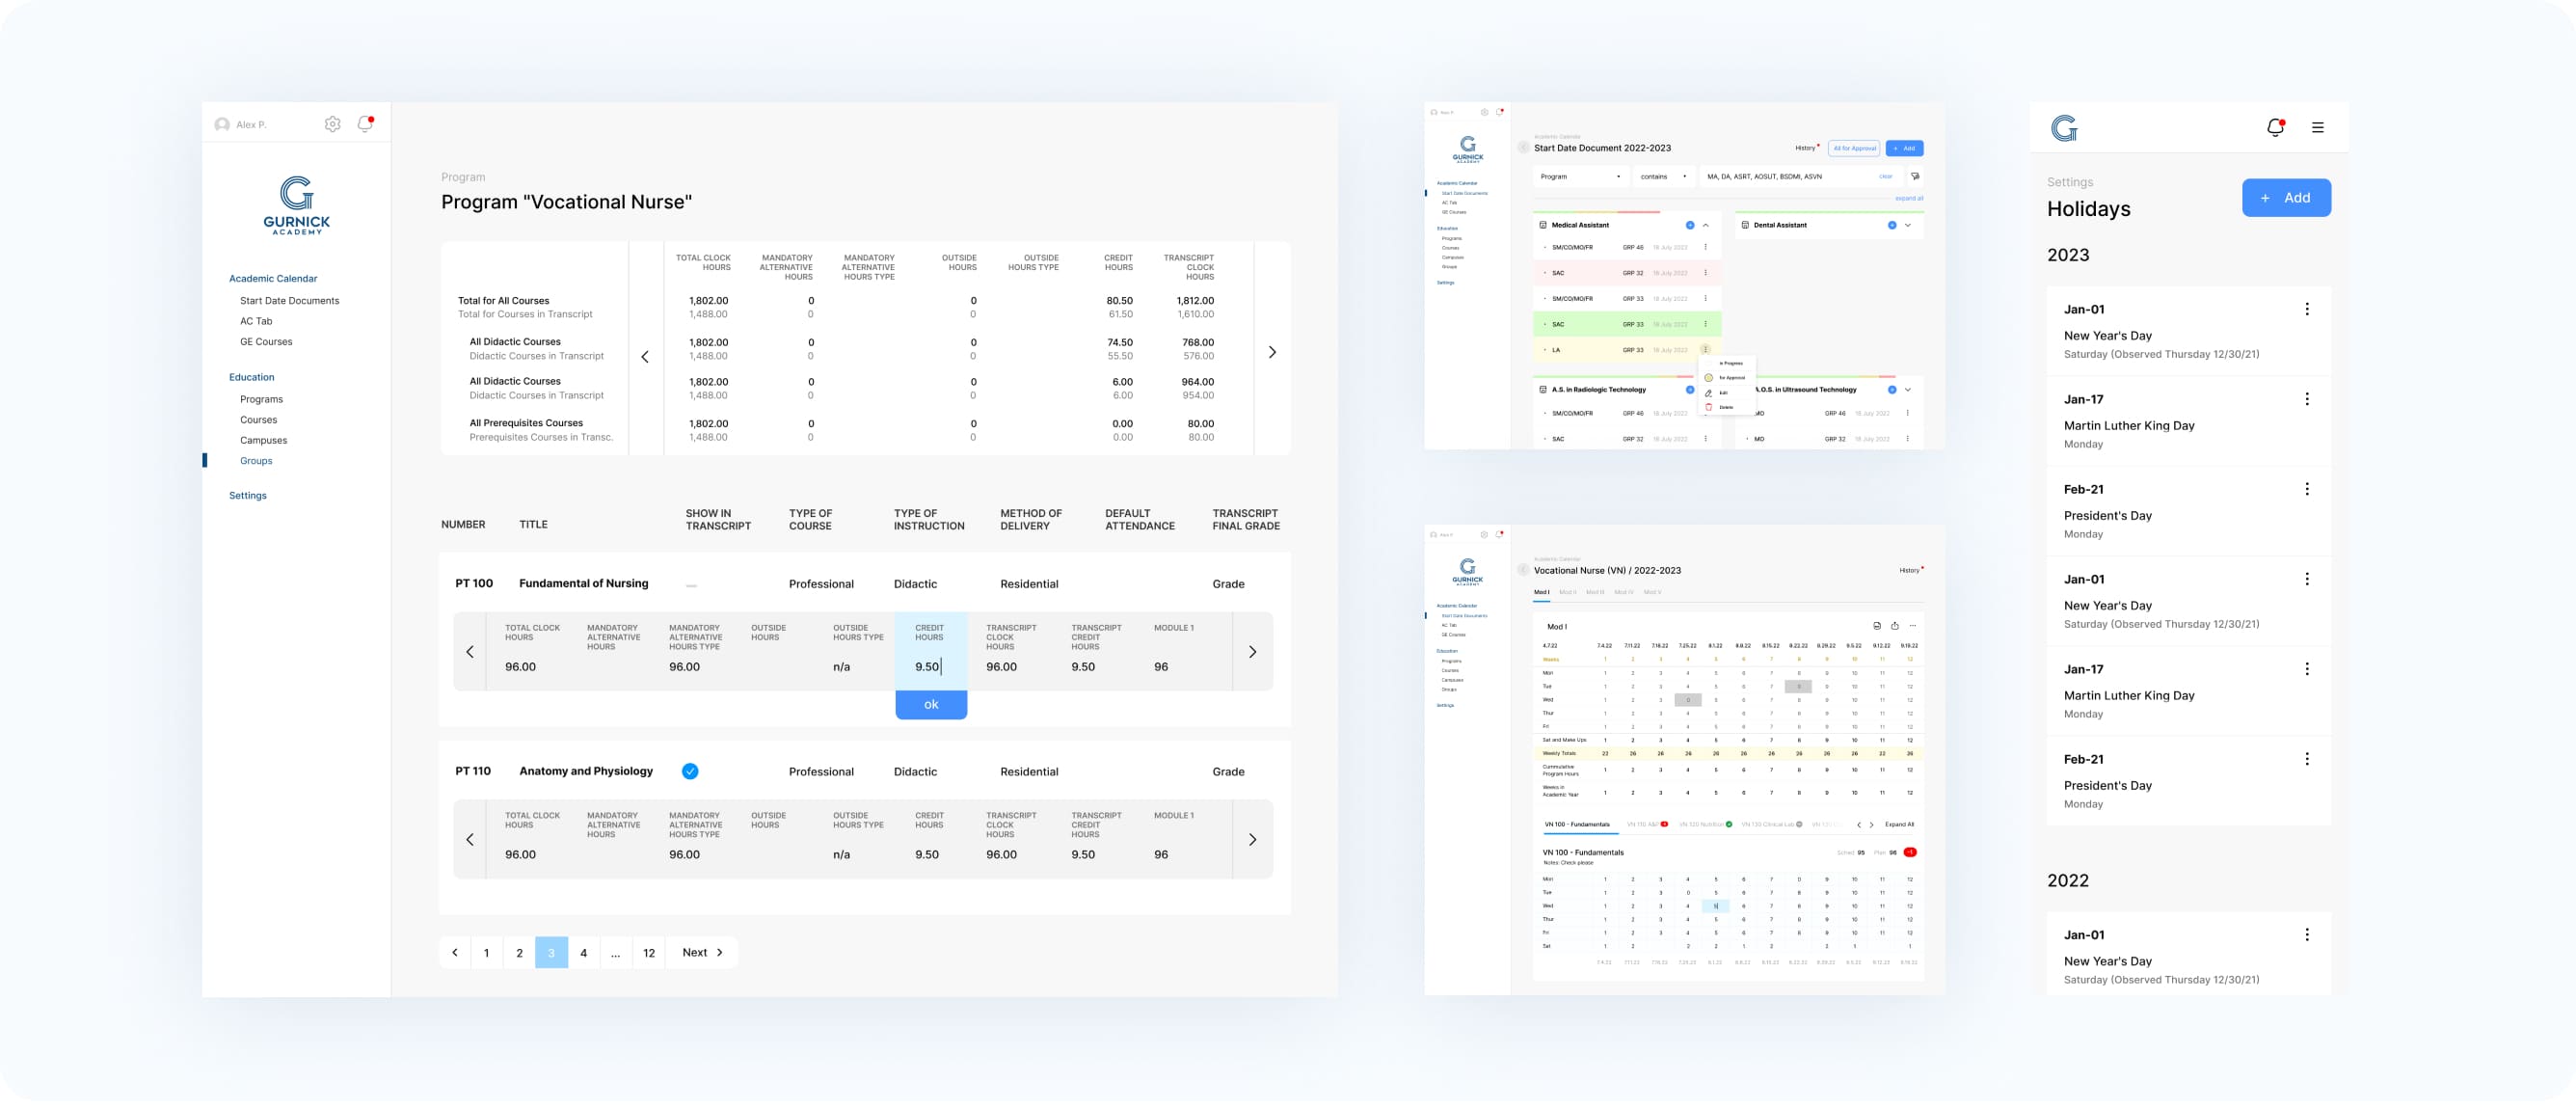This screenshot has height=1109, width=2576.
Task: Open notification bell in Holidays mobile panel
Action: pyautogui.click(x=2275, y=127)
